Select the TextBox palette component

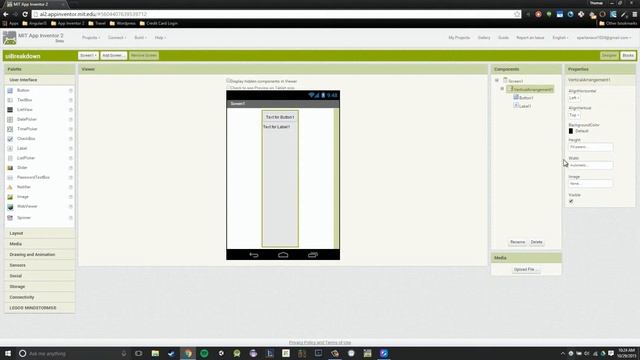tap(24, 100)
